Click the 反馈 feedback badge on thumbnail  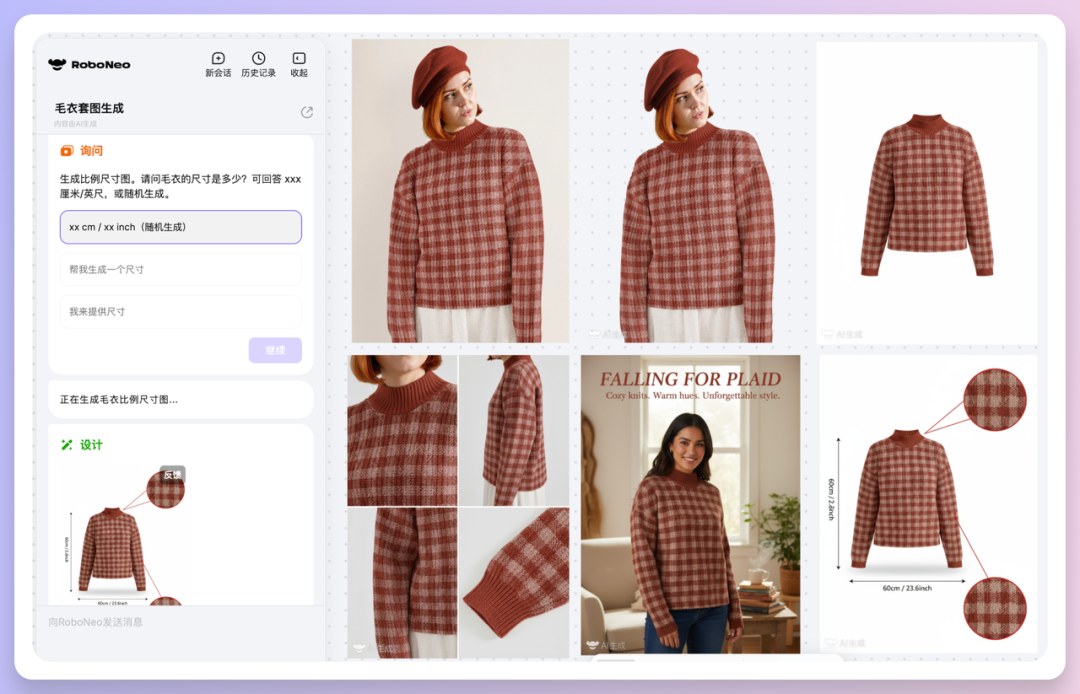(x=173, y=475)
